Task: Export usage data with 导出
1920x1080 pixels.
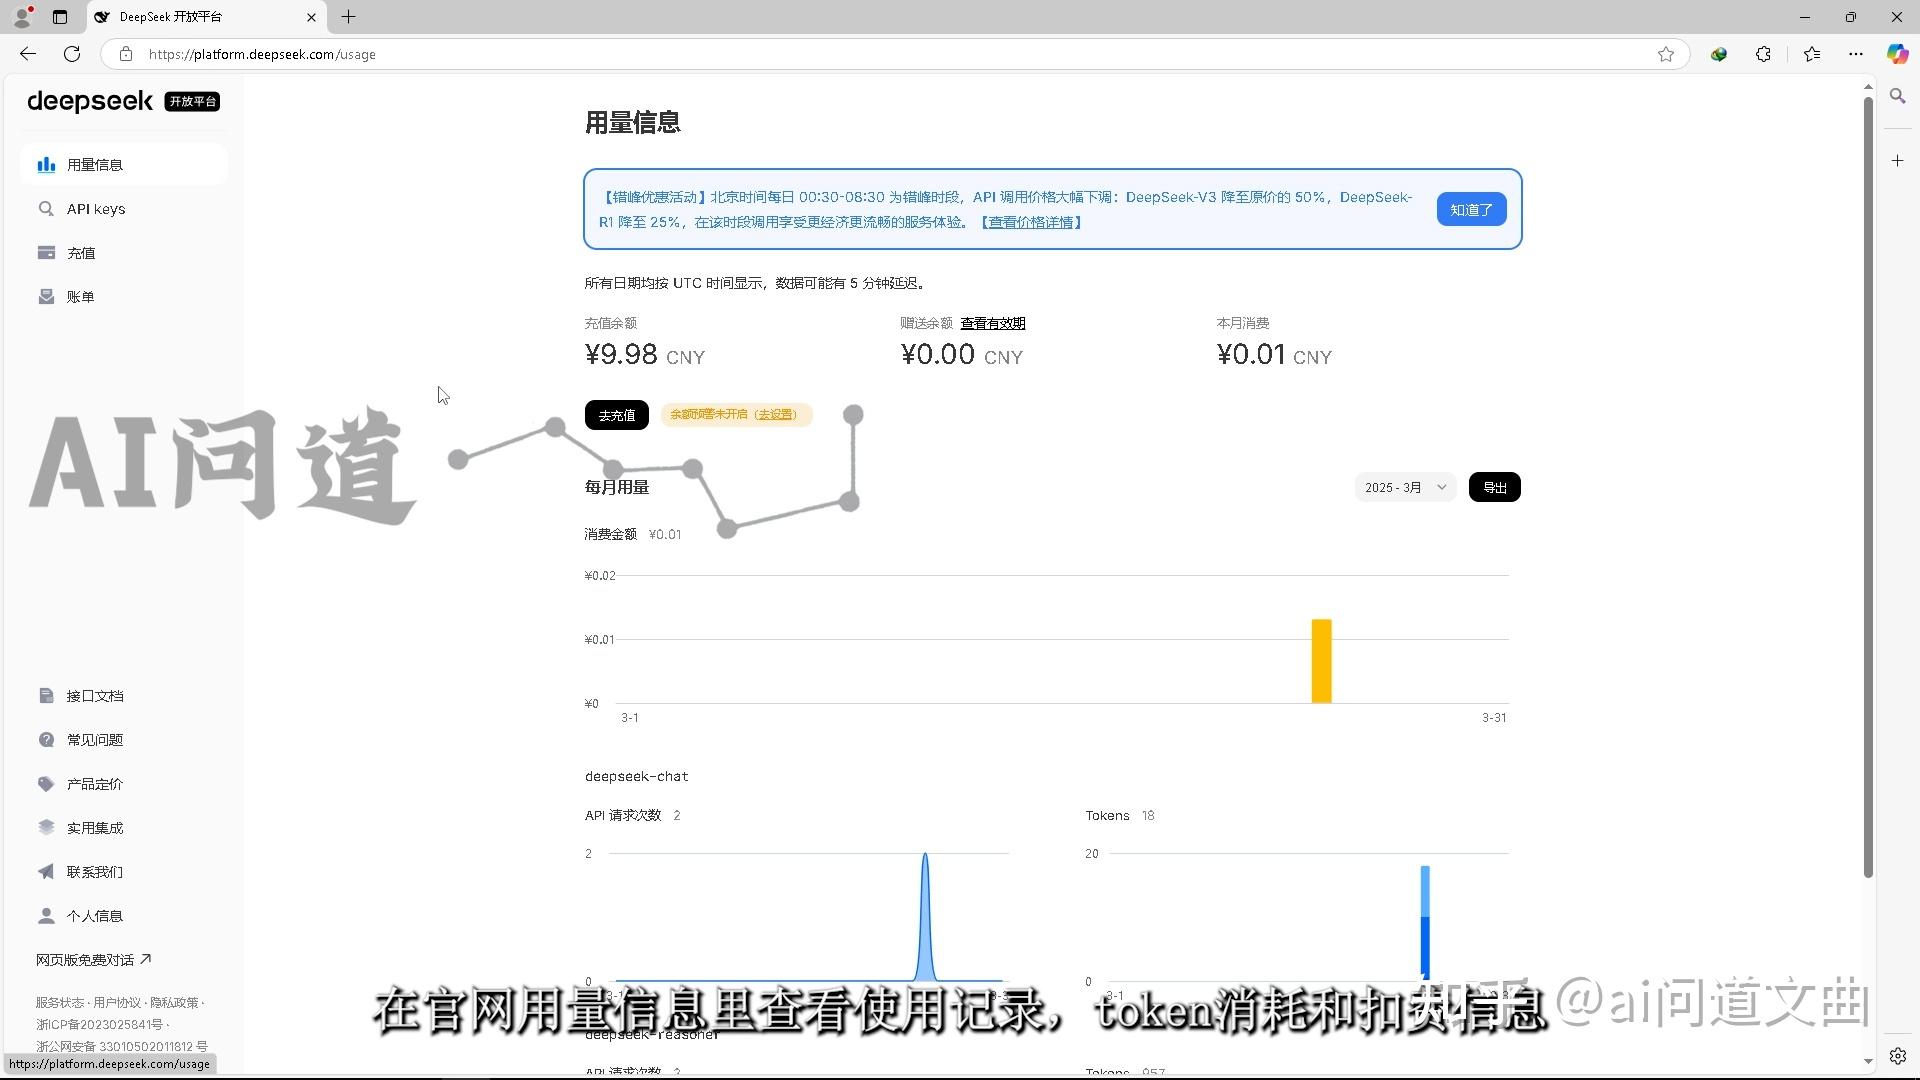Action: 1494,487
